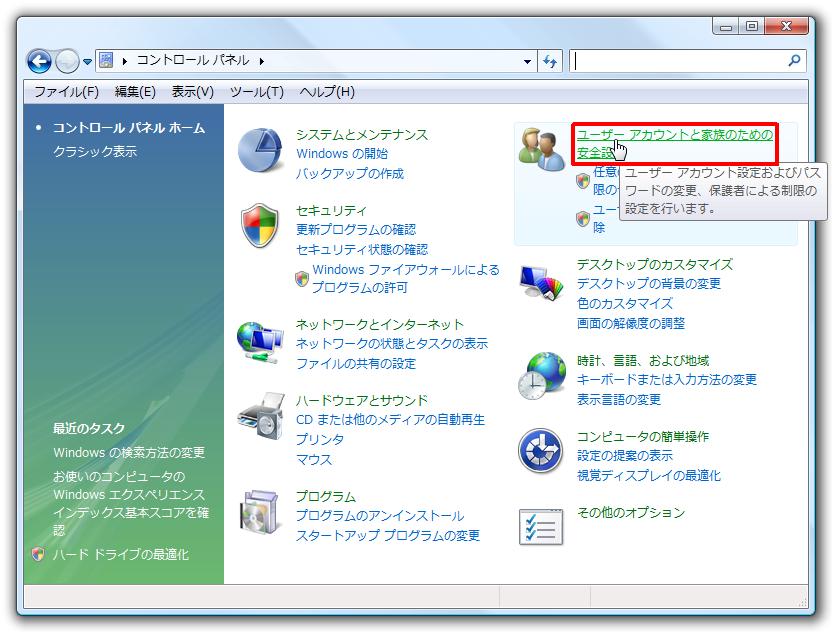Expand the breadcrumb arrow after コントロール パネル
Viewport: 832px width, 632px height.
(x=262, y=61)
